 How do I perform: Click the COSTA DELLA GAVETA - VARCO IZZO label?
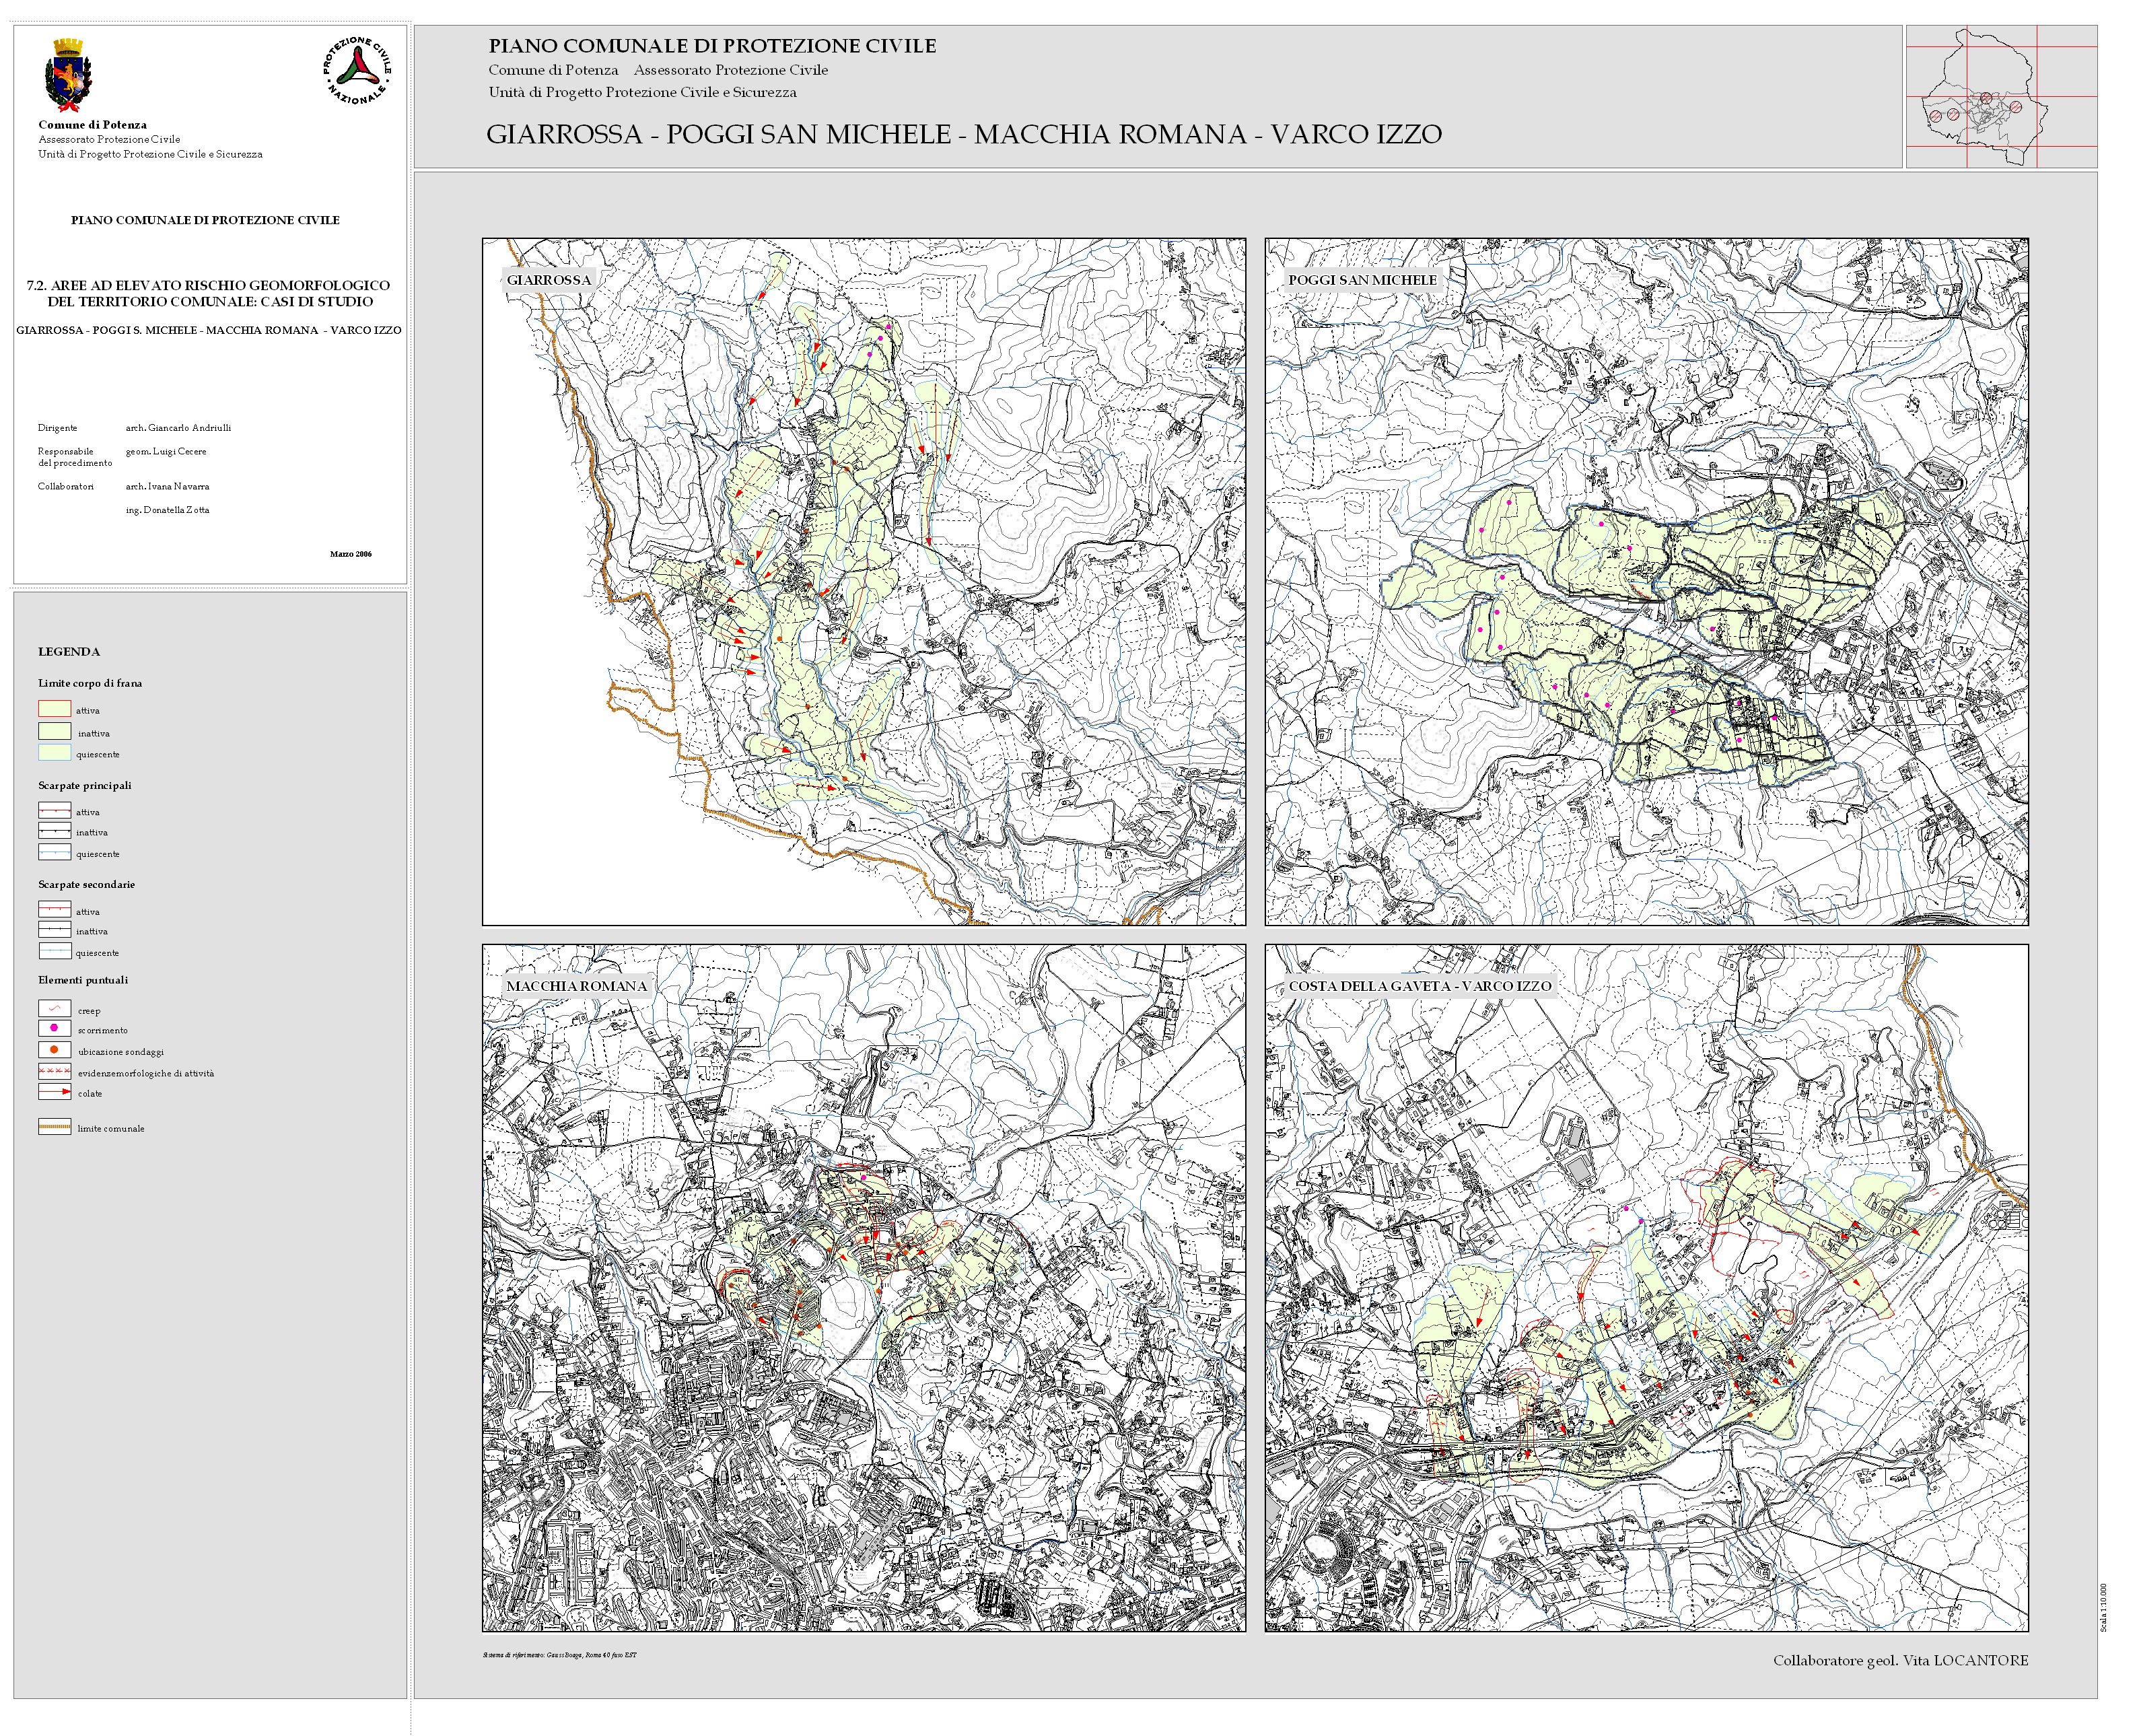pyautogui.click(x=1420, y=986)
